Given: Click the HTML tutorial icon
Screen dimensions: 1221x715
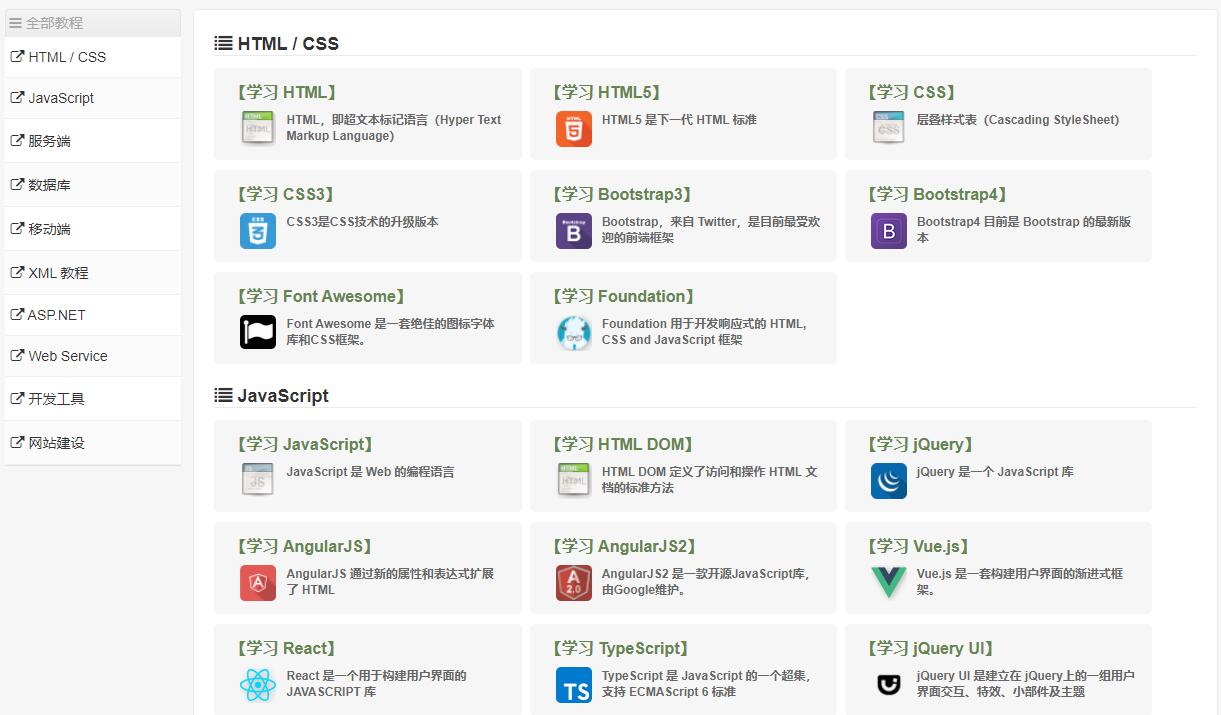Looking at the screenshot, I should pyautogui.click(x=258, y=128).
